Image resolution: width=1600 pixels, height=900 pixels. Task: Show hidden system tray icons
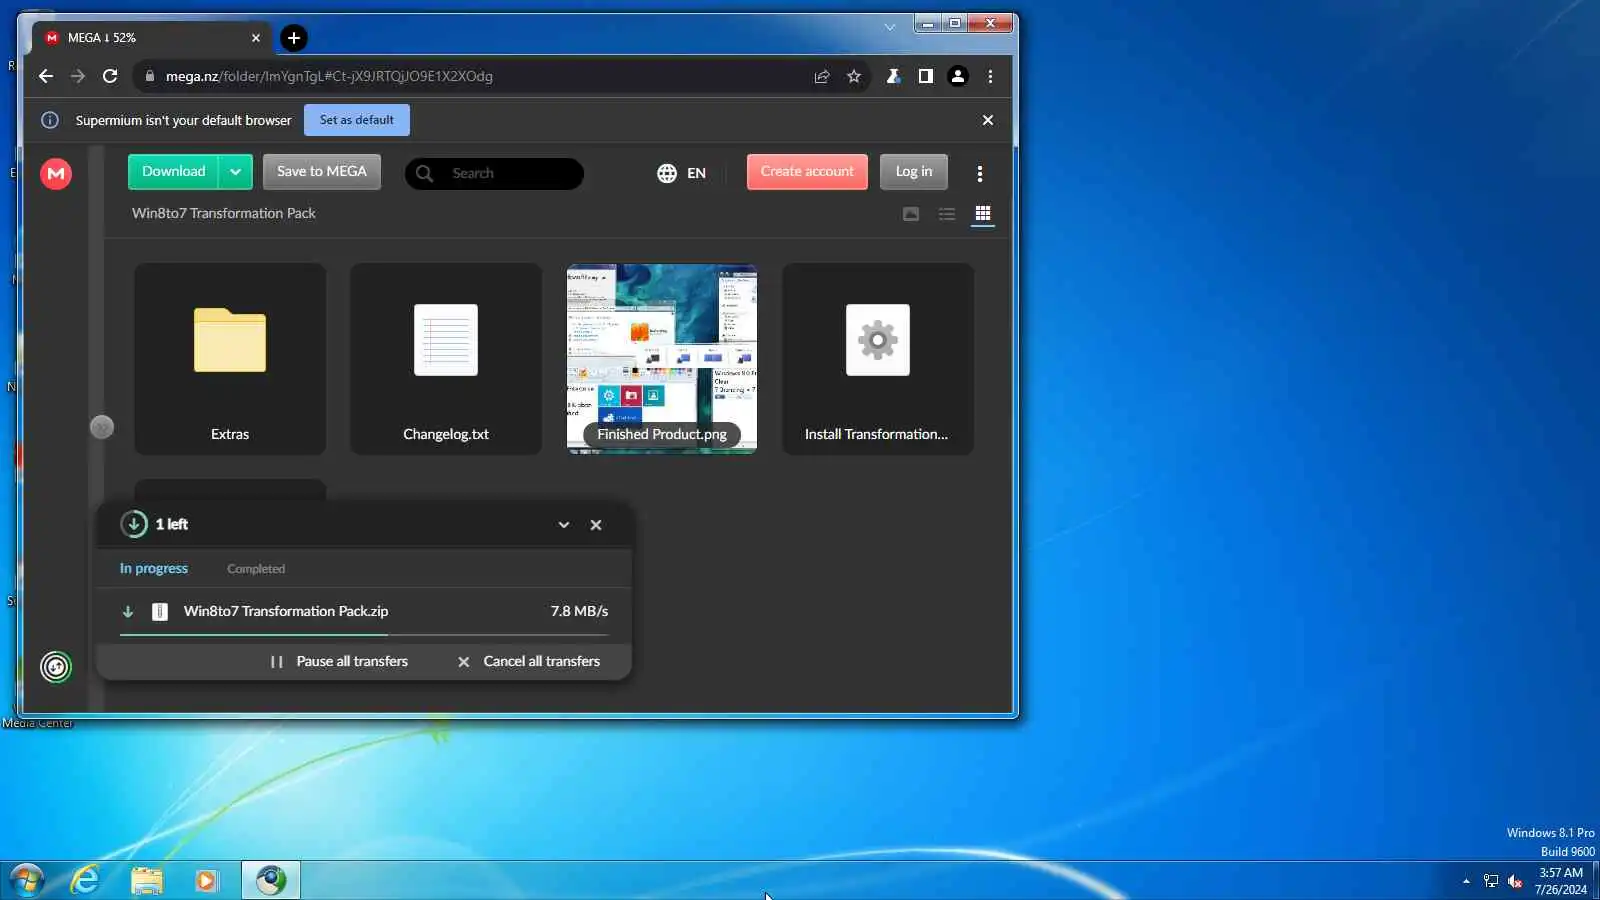(1466, 881)
